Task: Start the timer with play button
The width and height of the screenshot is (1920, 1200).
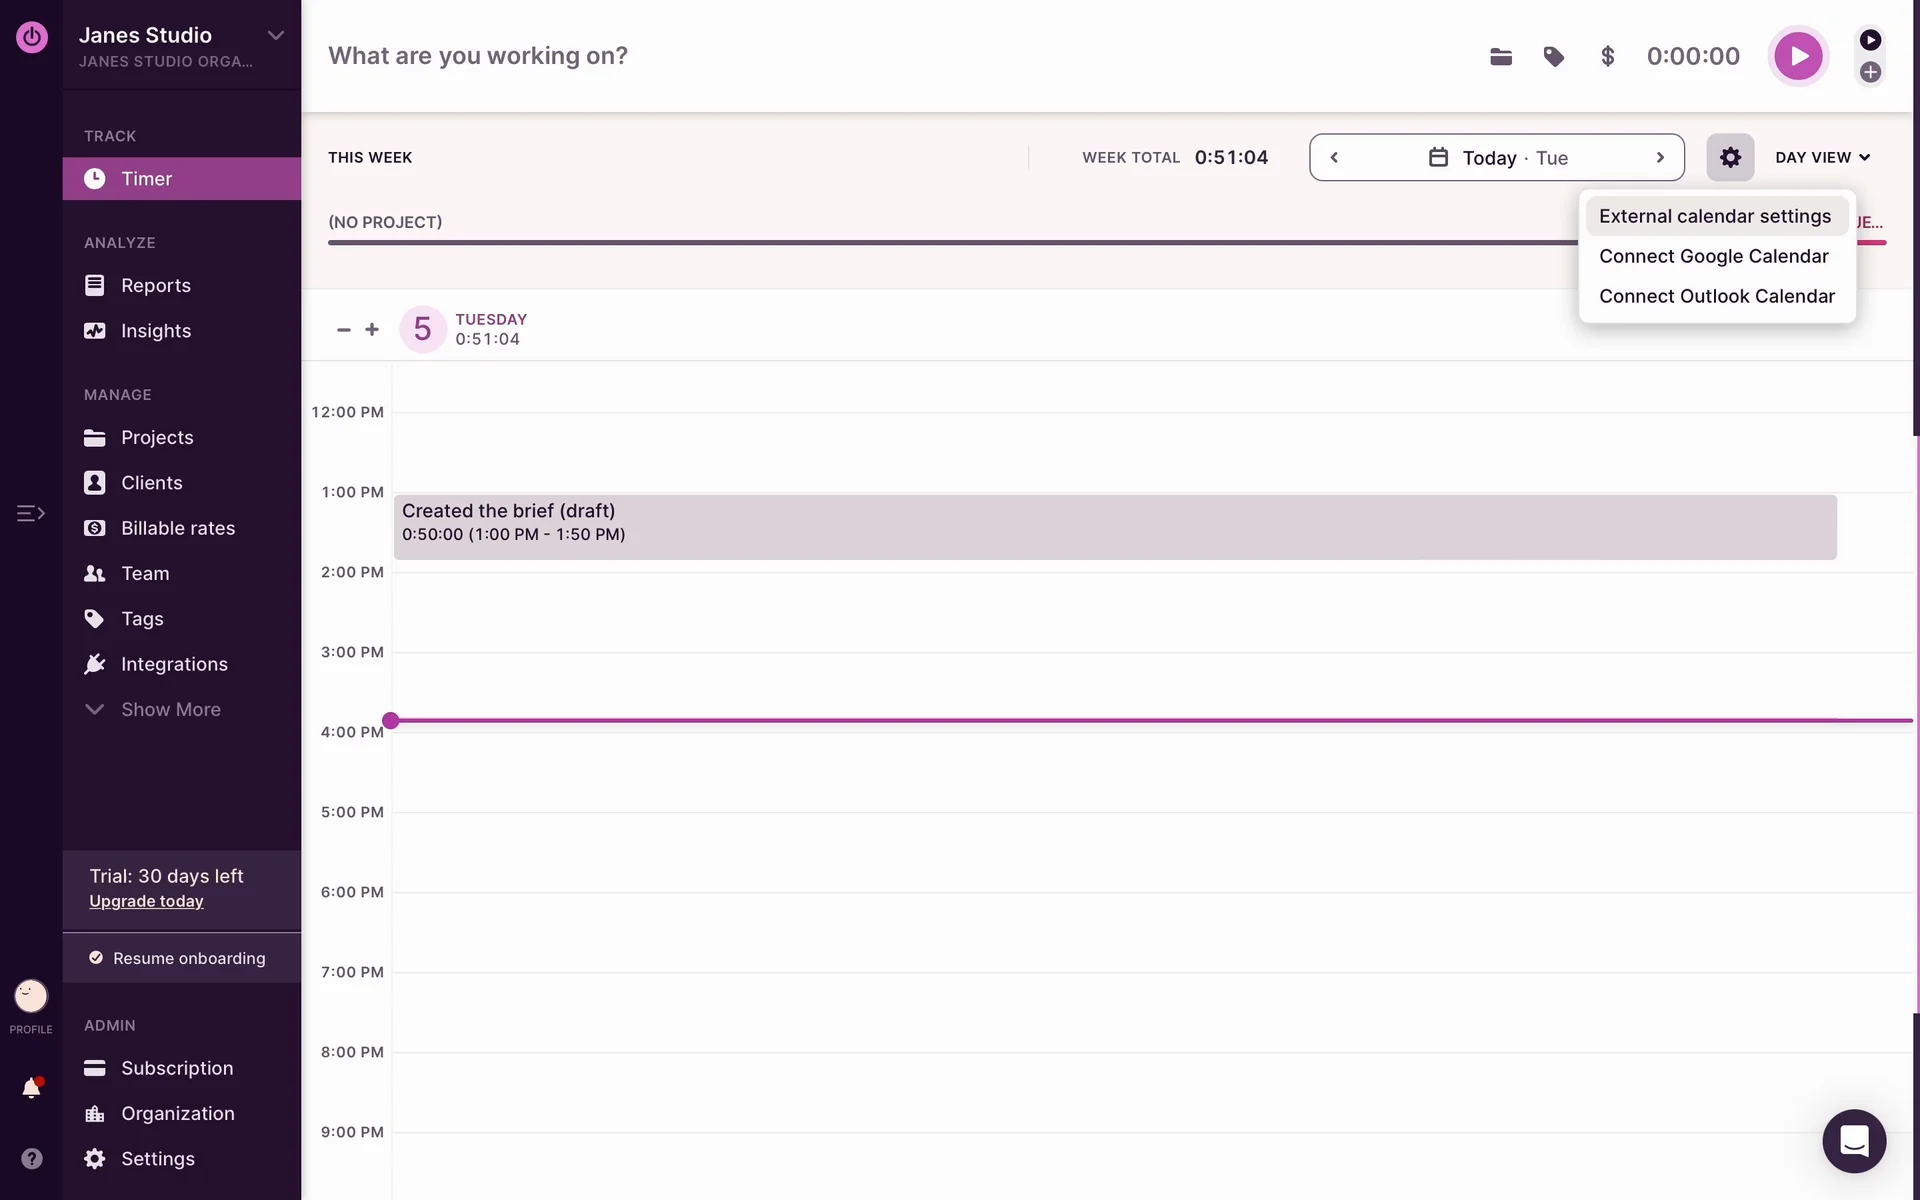Action: tap(1797, 56)
